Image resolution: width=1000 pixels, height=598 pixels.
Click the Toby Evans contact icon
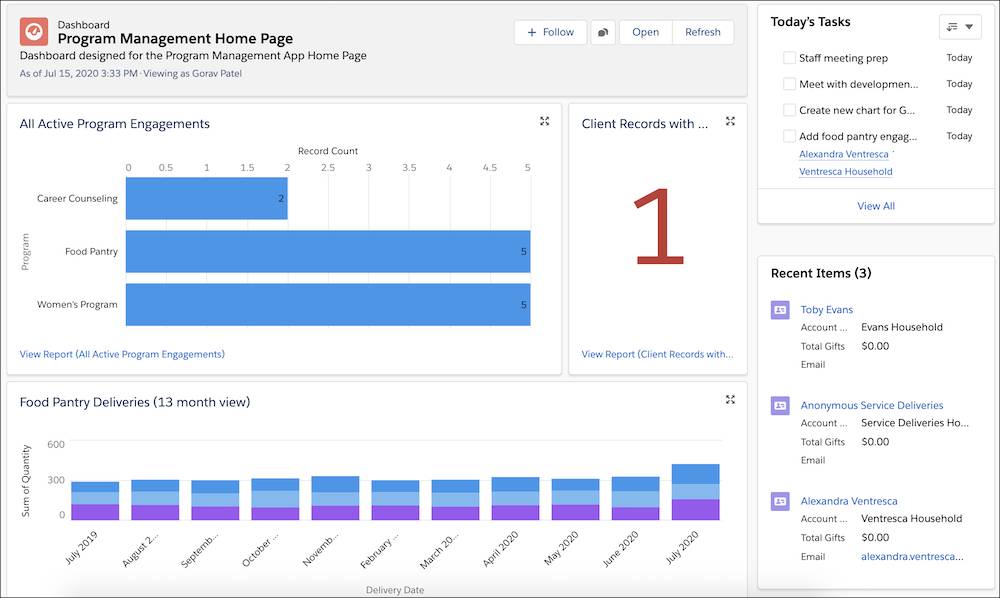(780, 310)
